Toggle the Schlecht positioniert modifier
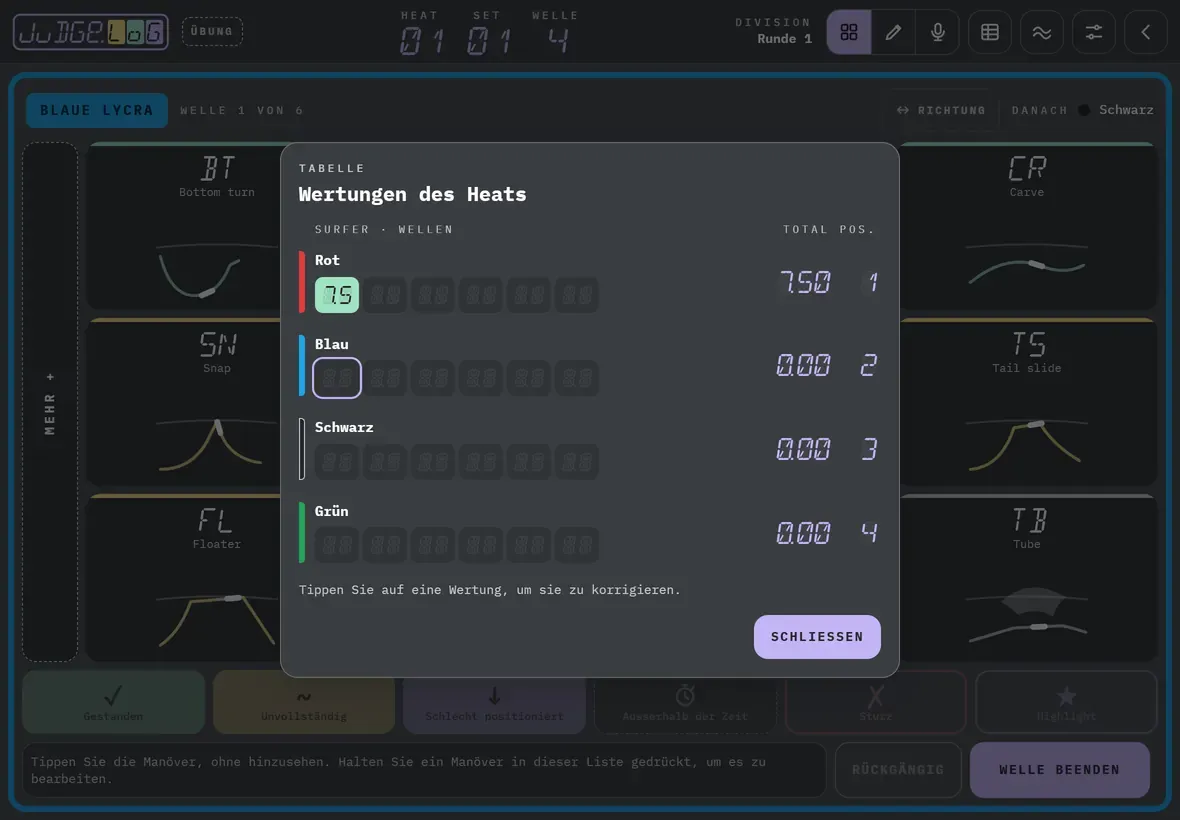Image resolution: width=1180 pixels, height=820 pixels. pyautogui.click(x=494, y=702)
